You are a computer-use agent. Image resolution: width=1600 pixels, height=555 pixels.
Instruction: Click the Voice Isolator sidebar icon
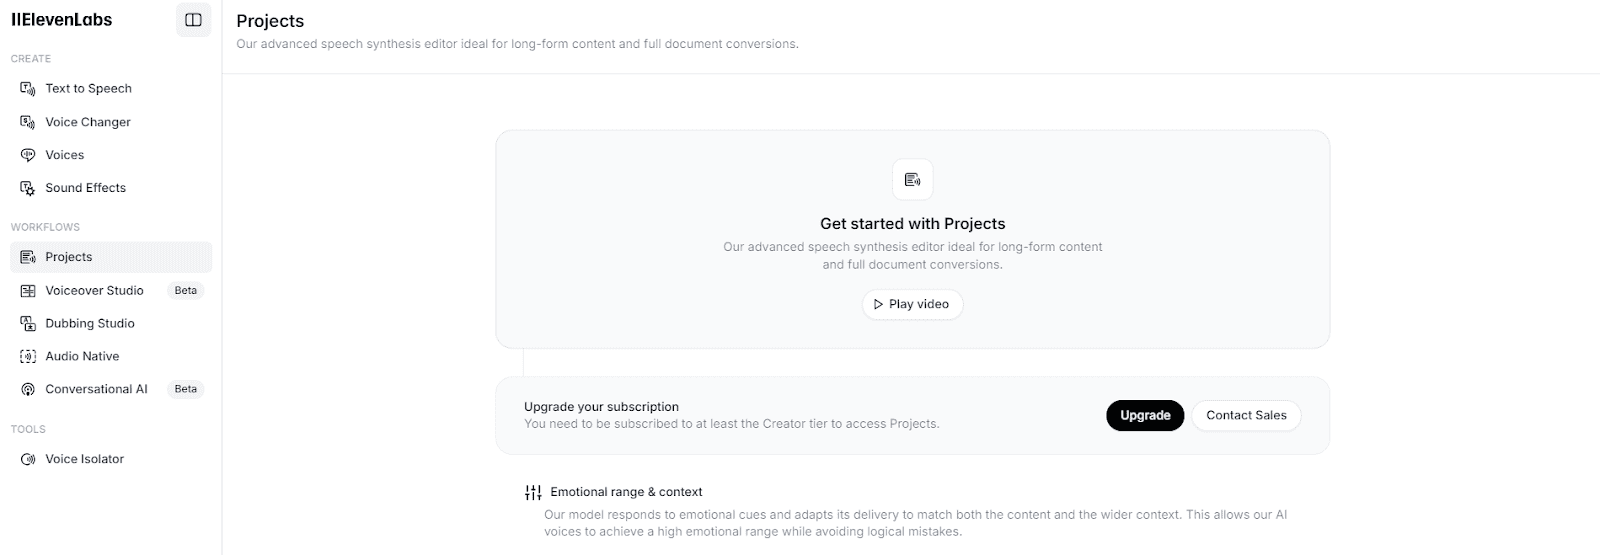pyautogui.click(x=28, y=460)
